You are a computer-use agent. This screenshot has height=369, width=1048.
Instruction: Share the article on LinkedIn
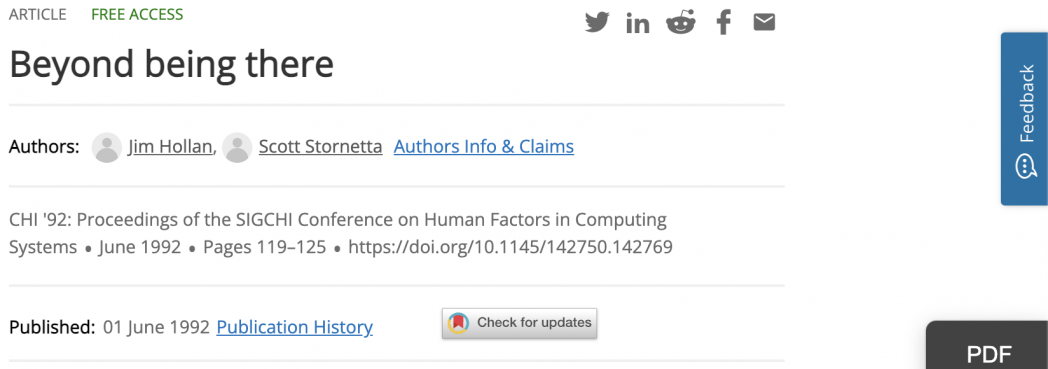click(638, 23)
